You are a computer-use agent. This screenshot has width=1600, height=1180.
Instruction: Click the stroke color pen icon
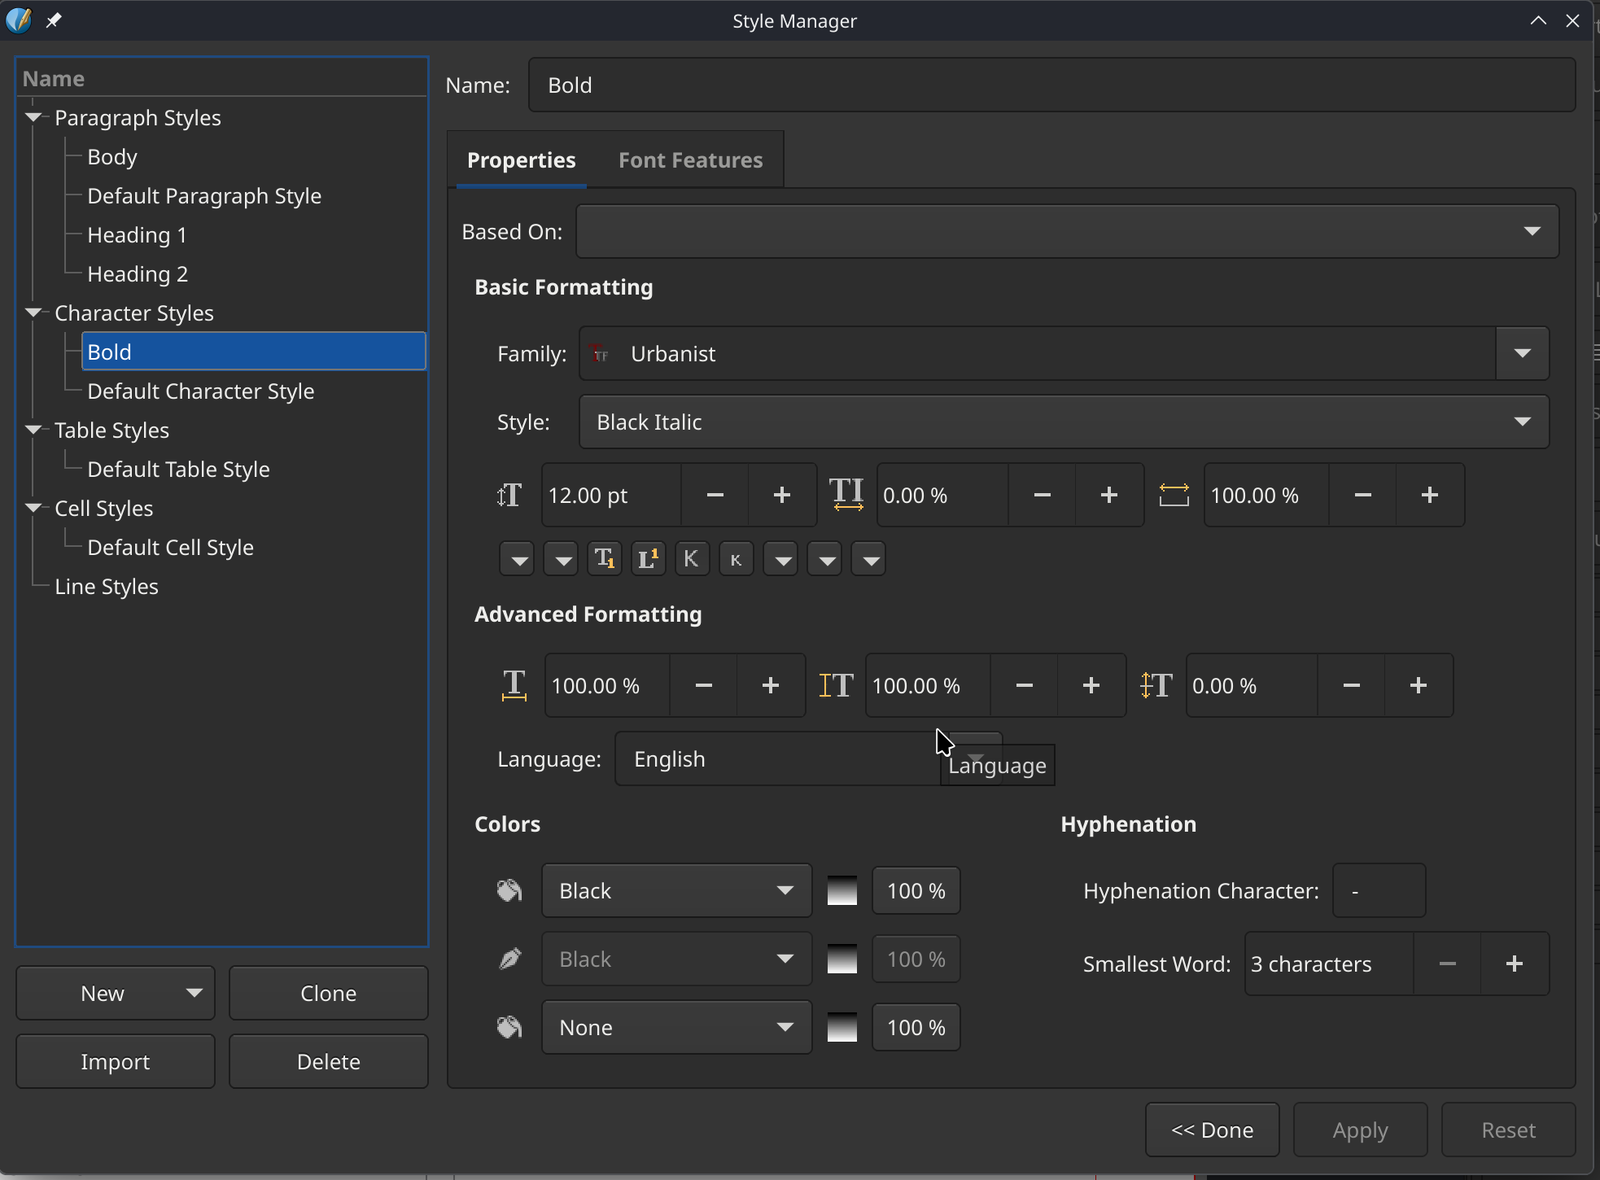click(510, 960)
